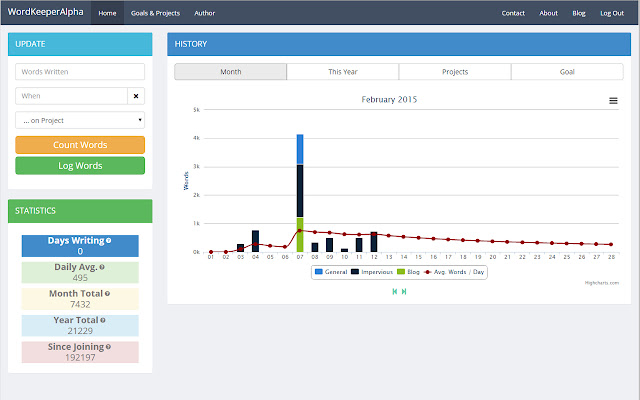This screenshot has width=640, height=400.
Task: Click the Days Writing help icon
Action: tap(108, 240)
